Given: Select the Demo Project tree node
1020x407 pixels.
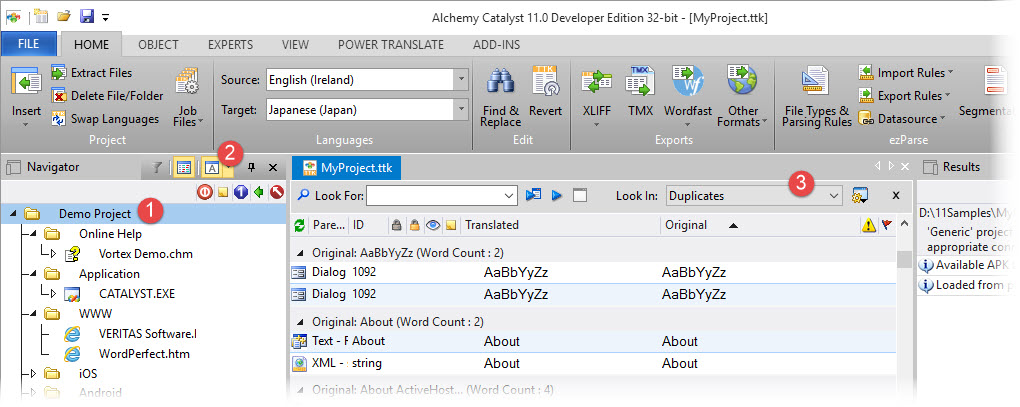Looking at the screenshot, I should (x=94, y=213).
